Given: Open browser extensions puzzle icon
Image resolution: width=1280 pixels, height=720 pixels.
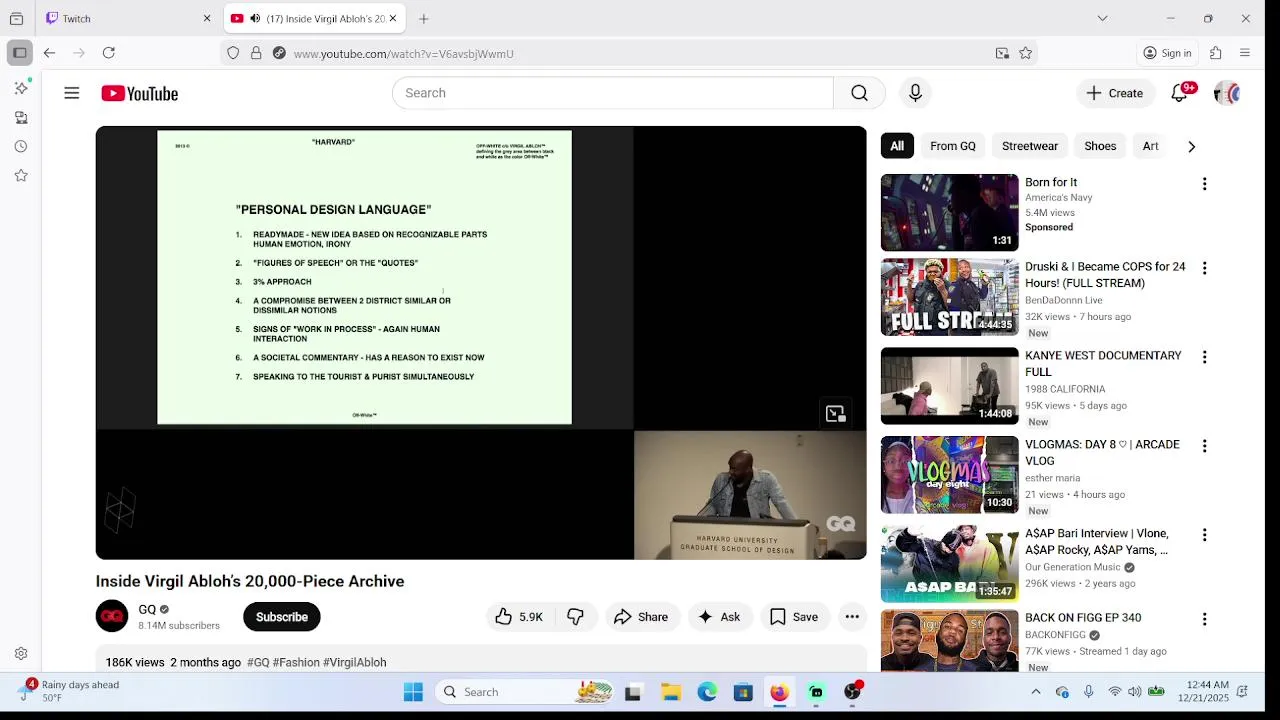Looking at the screenshot, I should (x=1216, y=53).
